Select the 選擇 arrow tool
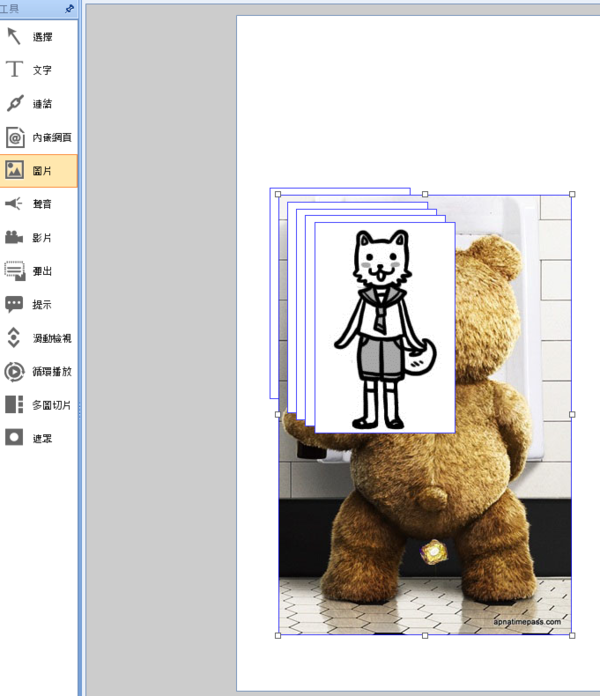Image resolution: width=600 pixels, height=696 pixels. click(38, 37)
